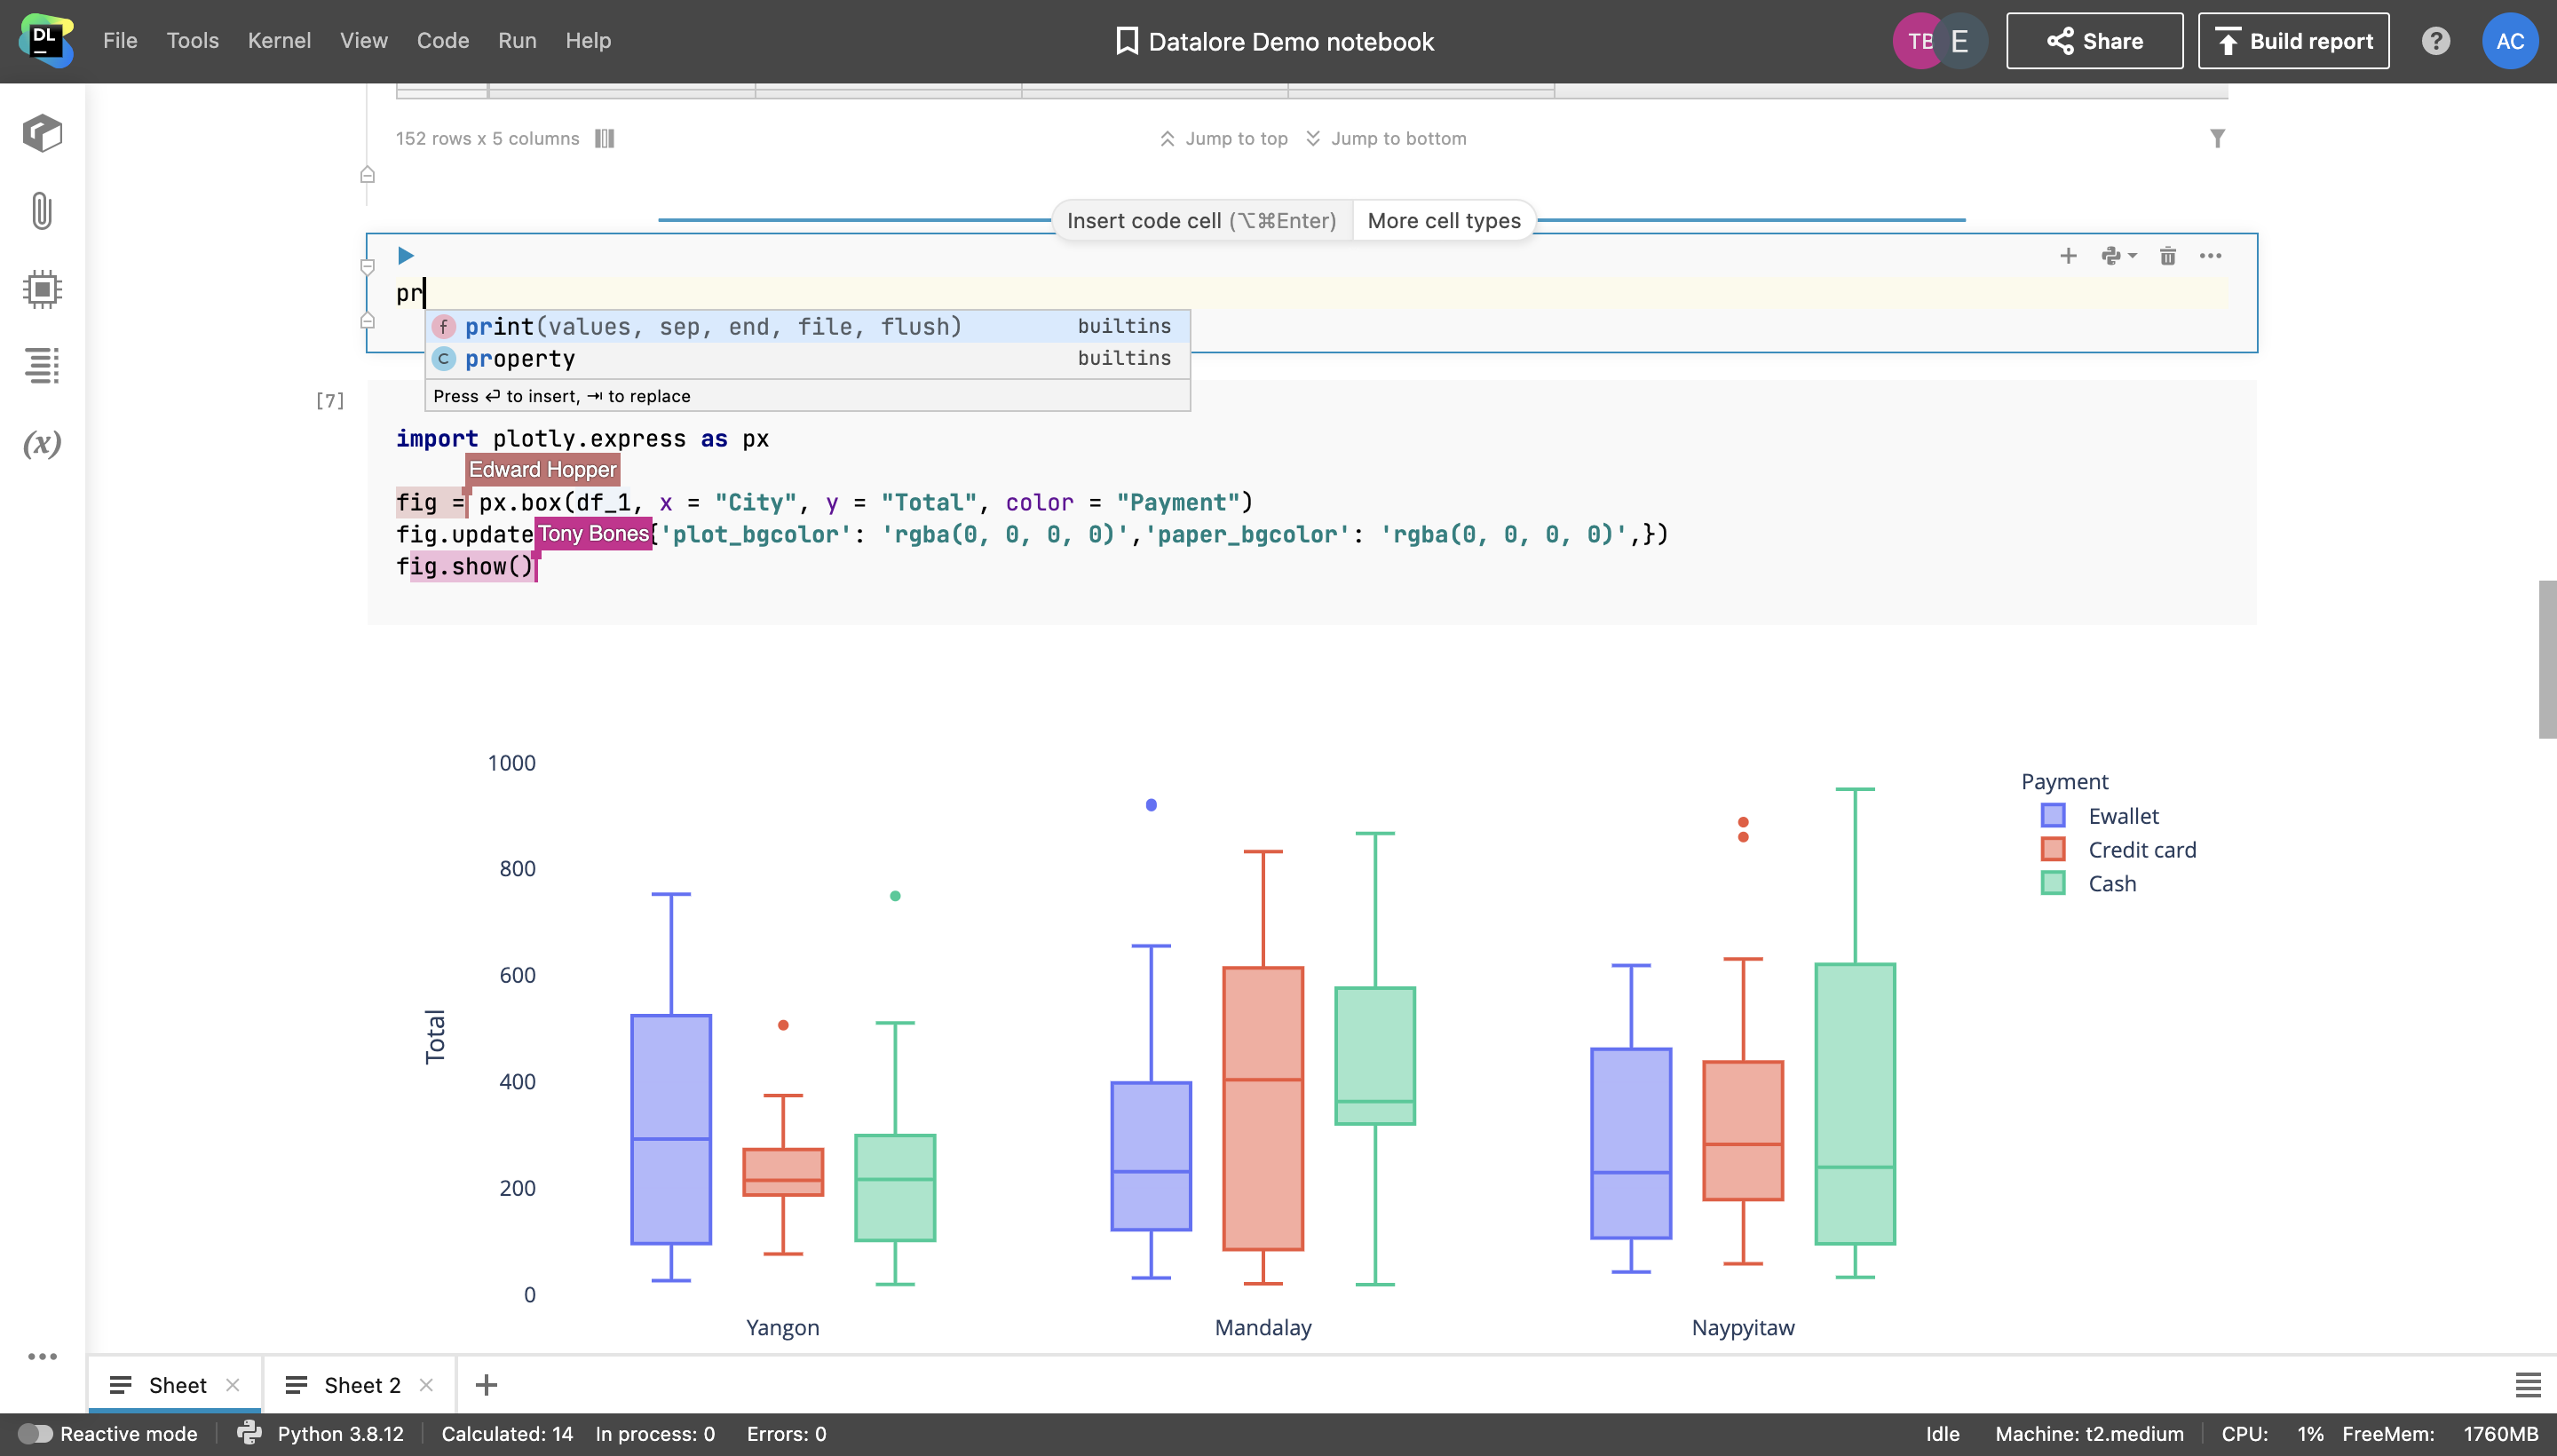Click the Sheet tab
Viewport: 2557px width, 1456px height.
click(x=178, y=1386)
